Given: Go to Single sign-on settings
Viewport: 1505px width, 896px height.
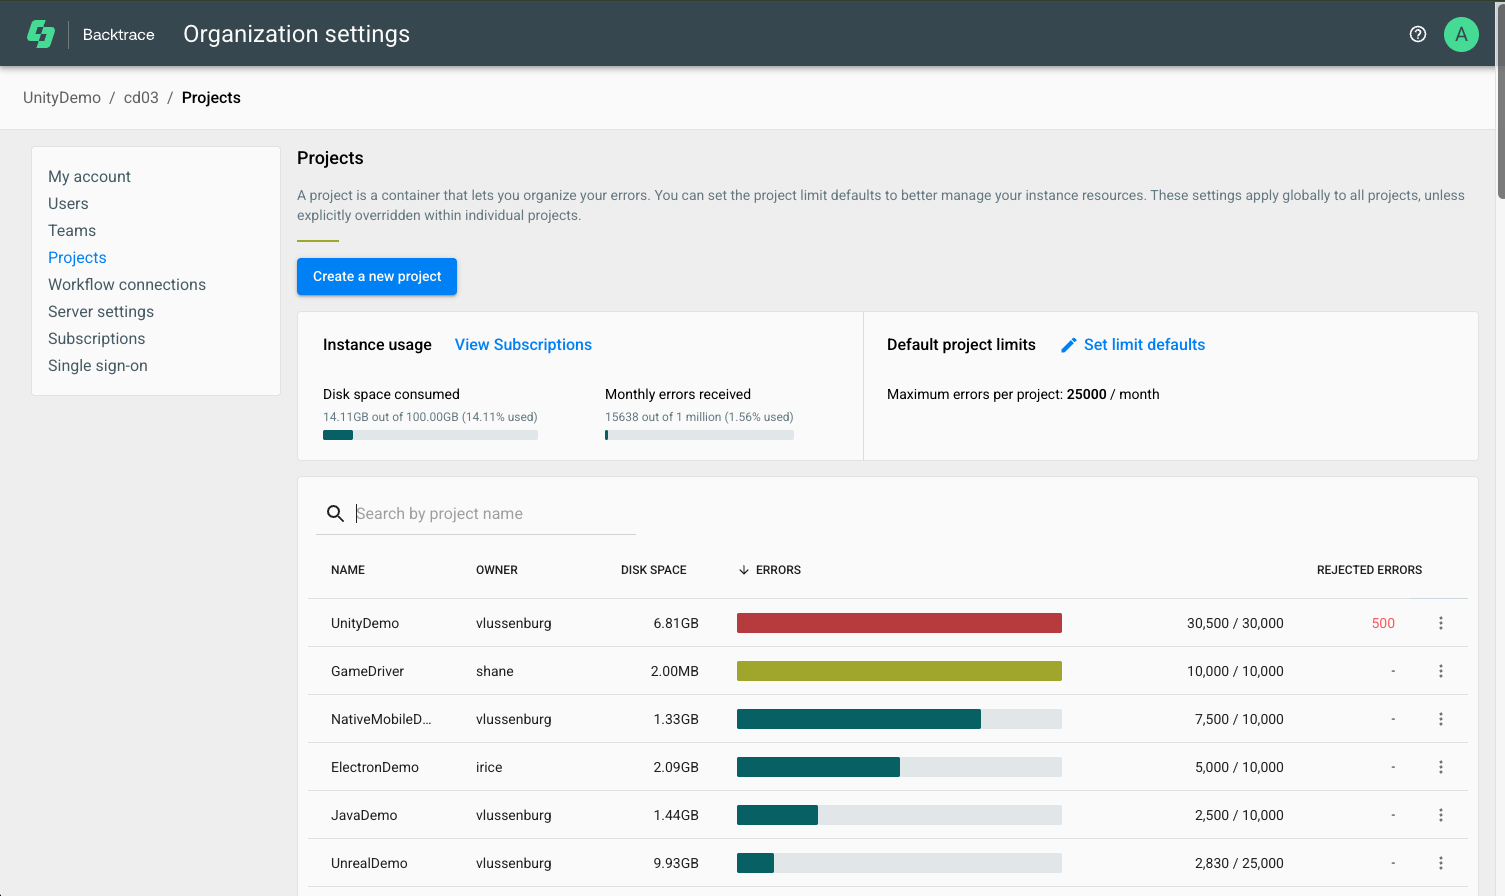Looking at the screenshot, I should pos(97,365).
